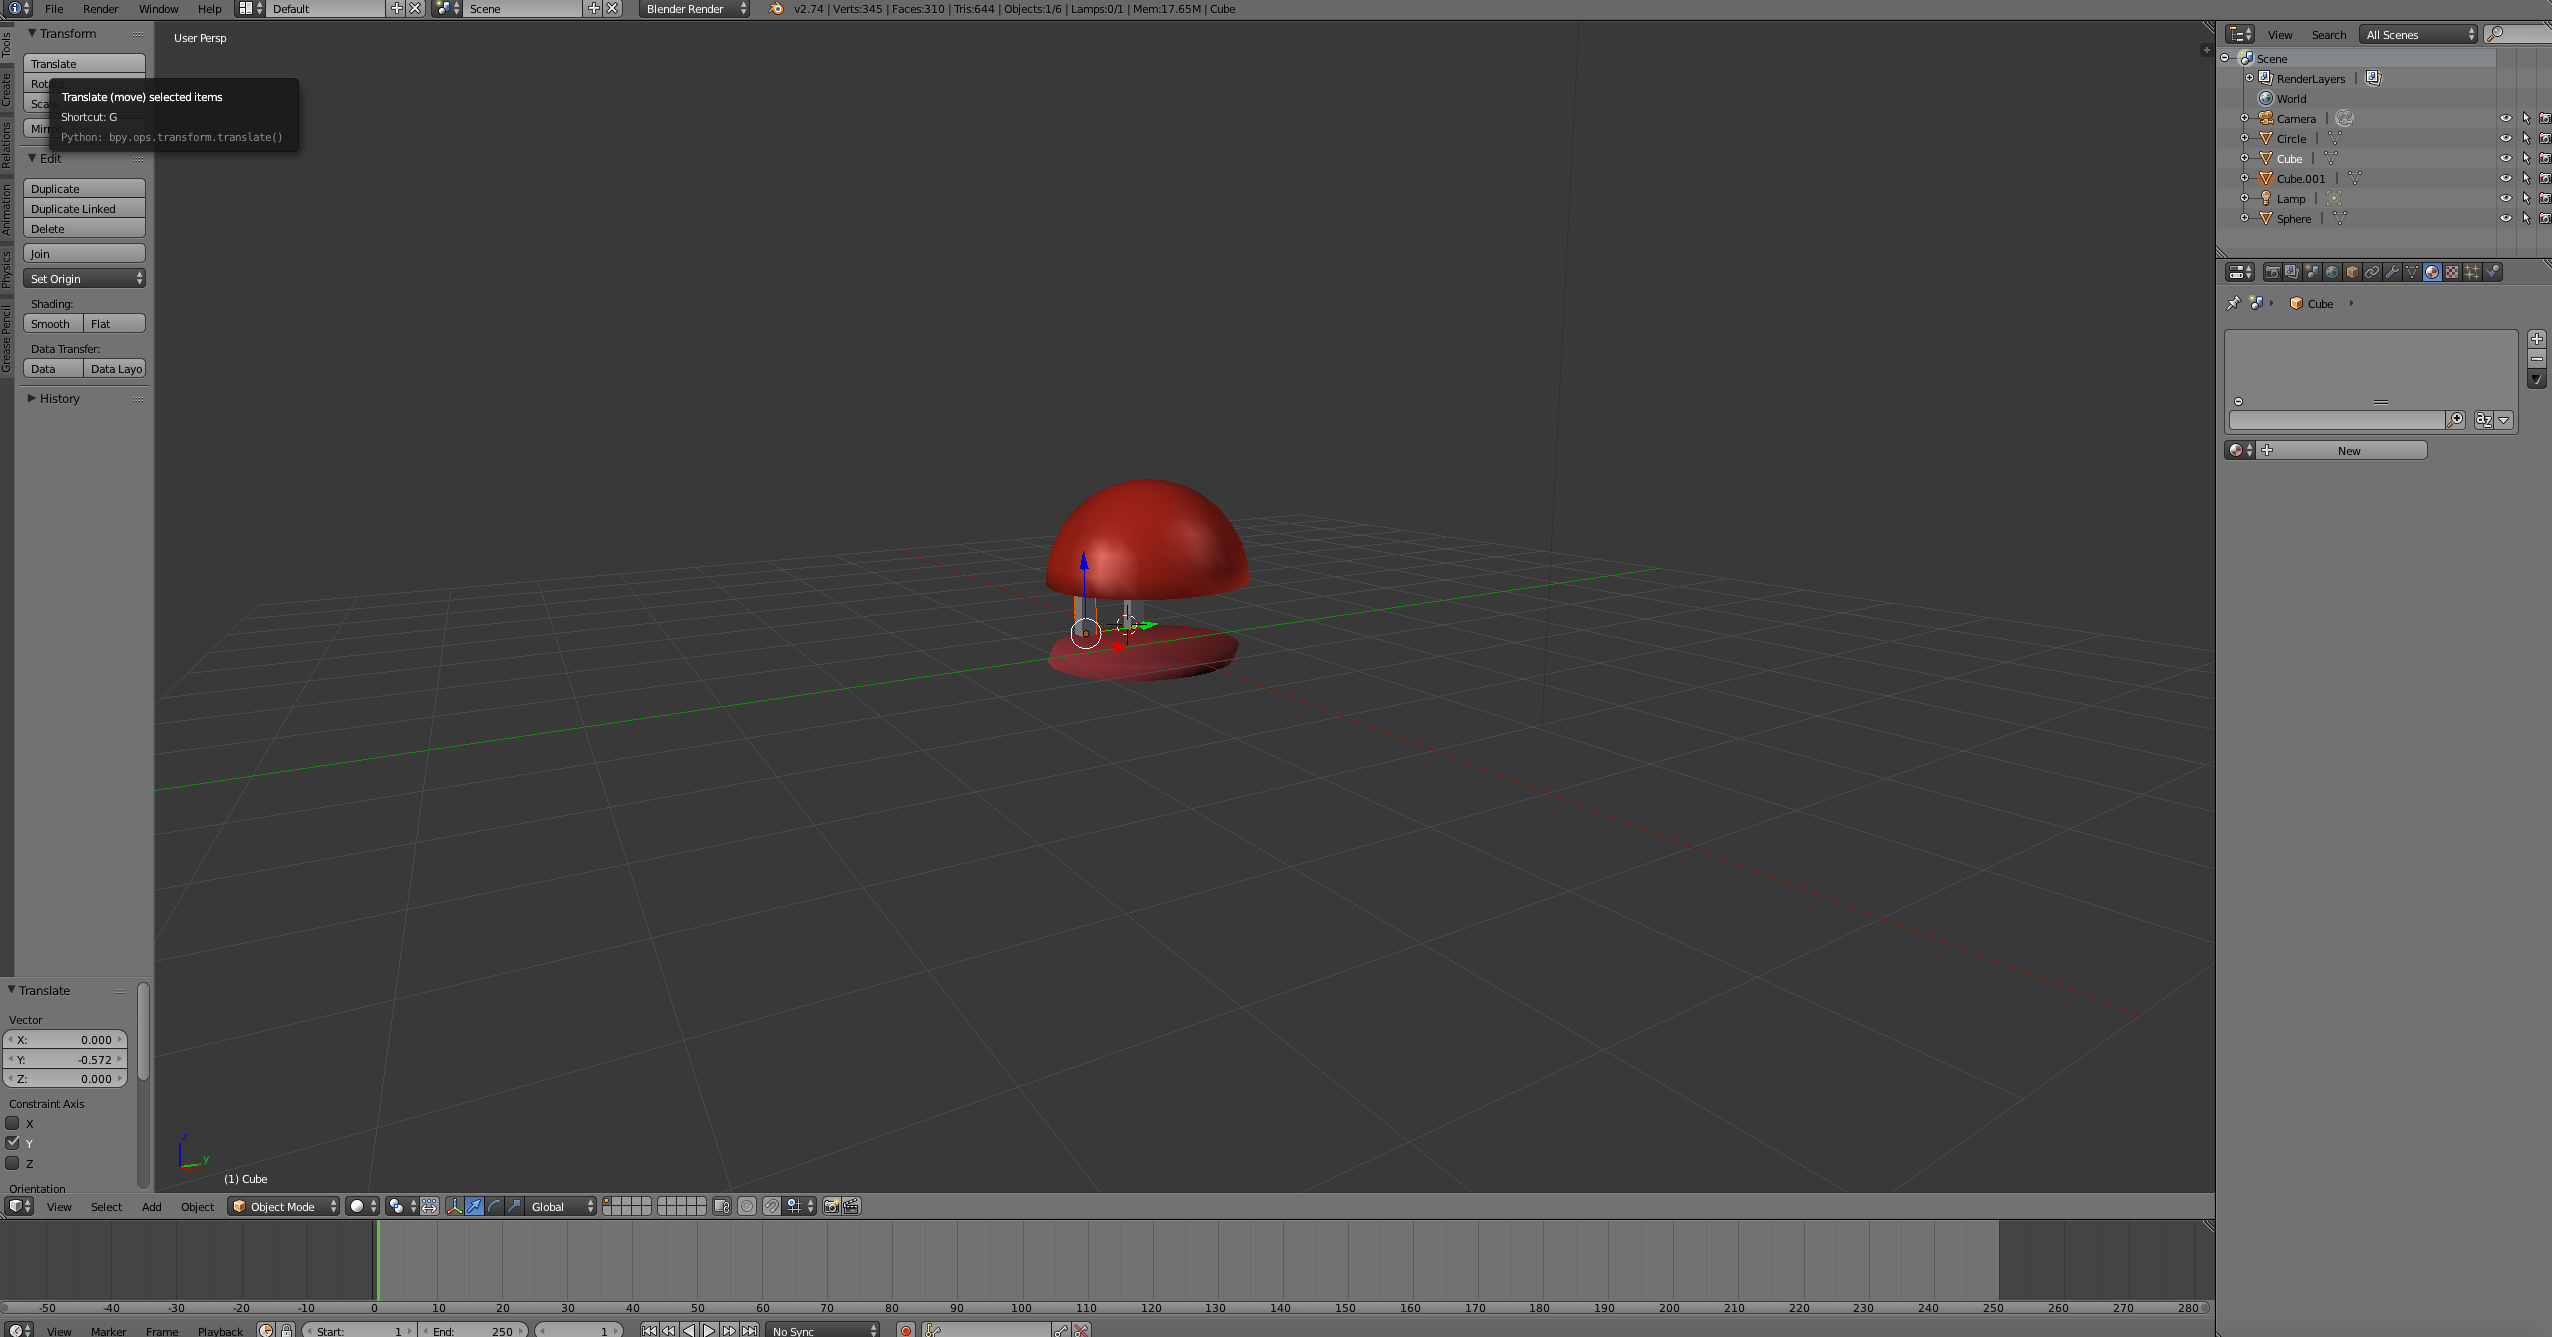Click the Smooth shading button

(x=53, y=323)
